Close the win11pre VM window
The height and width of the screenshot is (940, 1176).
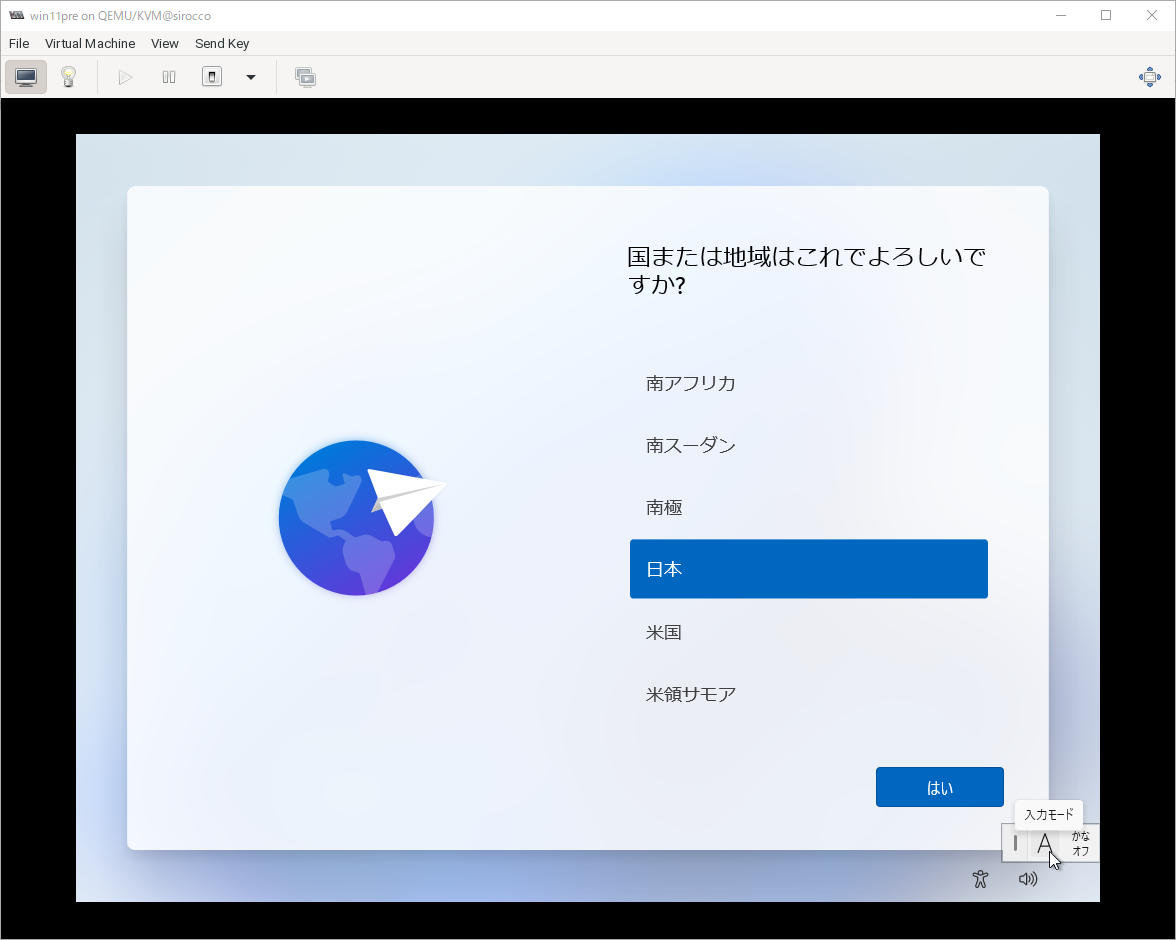1152,15
